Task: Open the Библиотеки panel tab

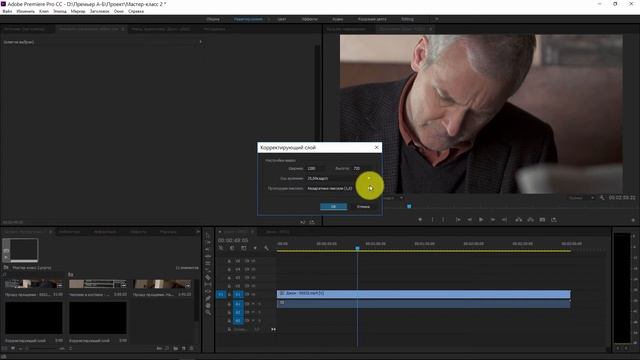Action: coord(69,232)
